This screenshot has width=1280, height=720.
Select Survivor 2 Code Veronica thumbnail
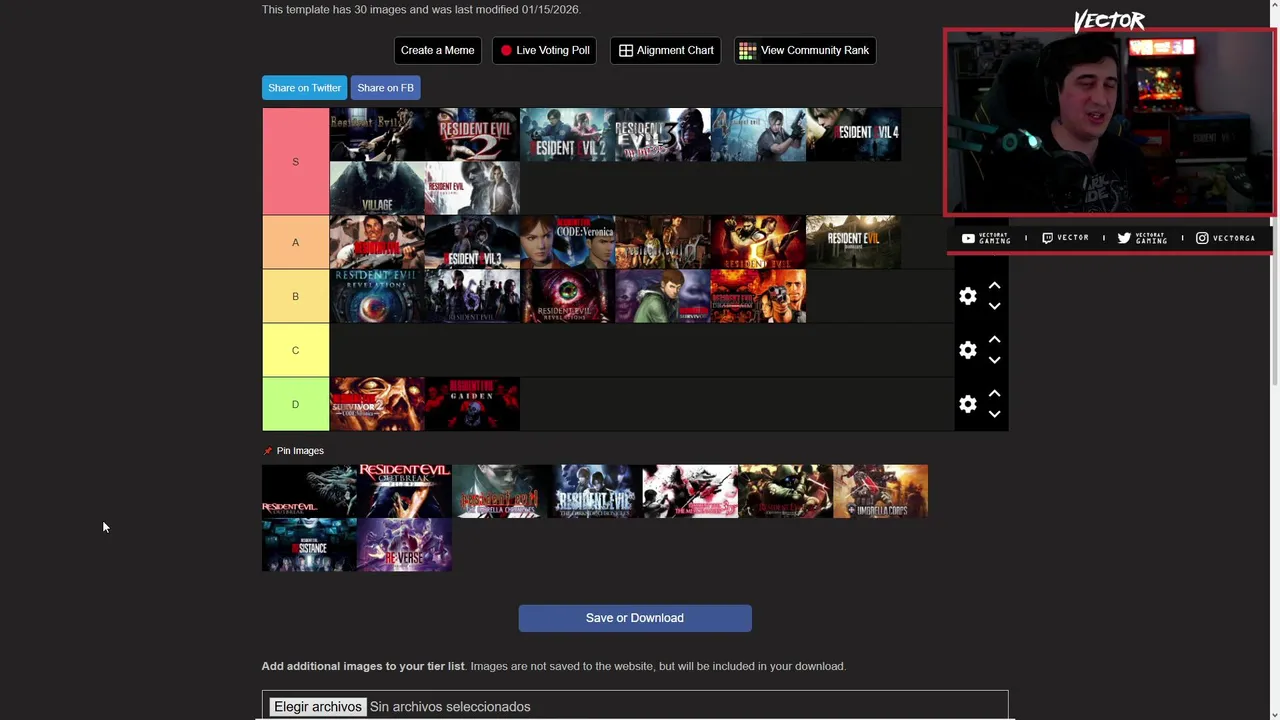pyautogui.click(x=377, y=404)
